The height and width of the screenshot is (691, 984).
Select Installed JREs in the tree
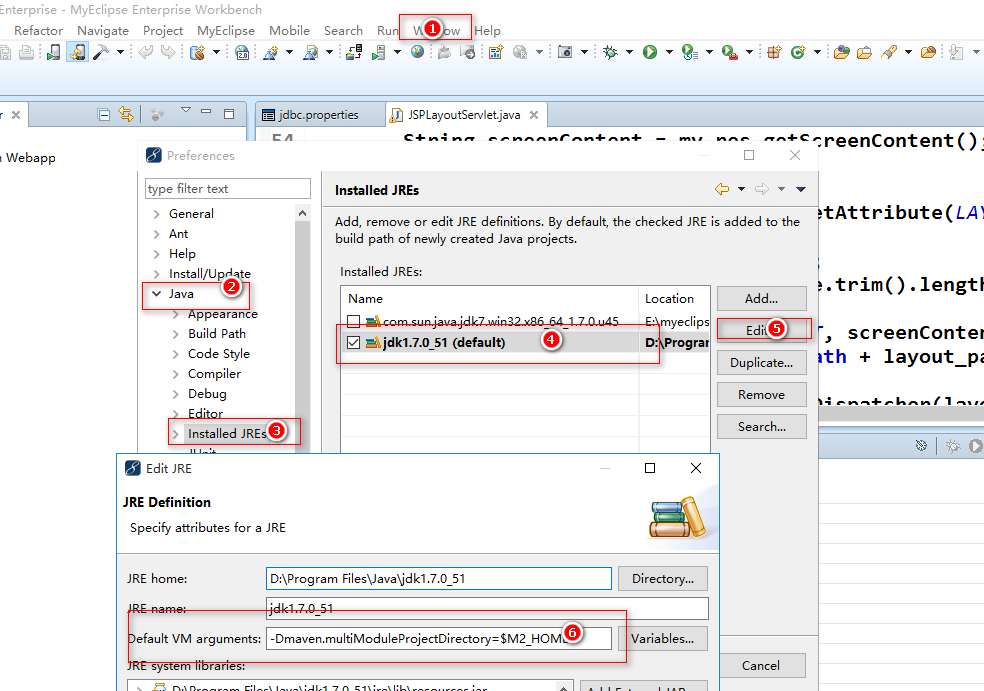pos(227,434)
